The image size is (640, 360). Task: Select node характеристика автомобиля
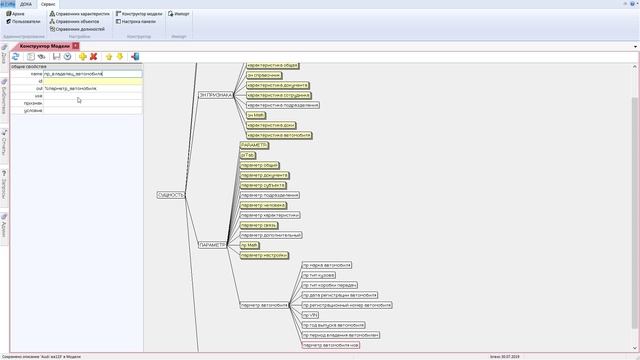tap(279, 135)
